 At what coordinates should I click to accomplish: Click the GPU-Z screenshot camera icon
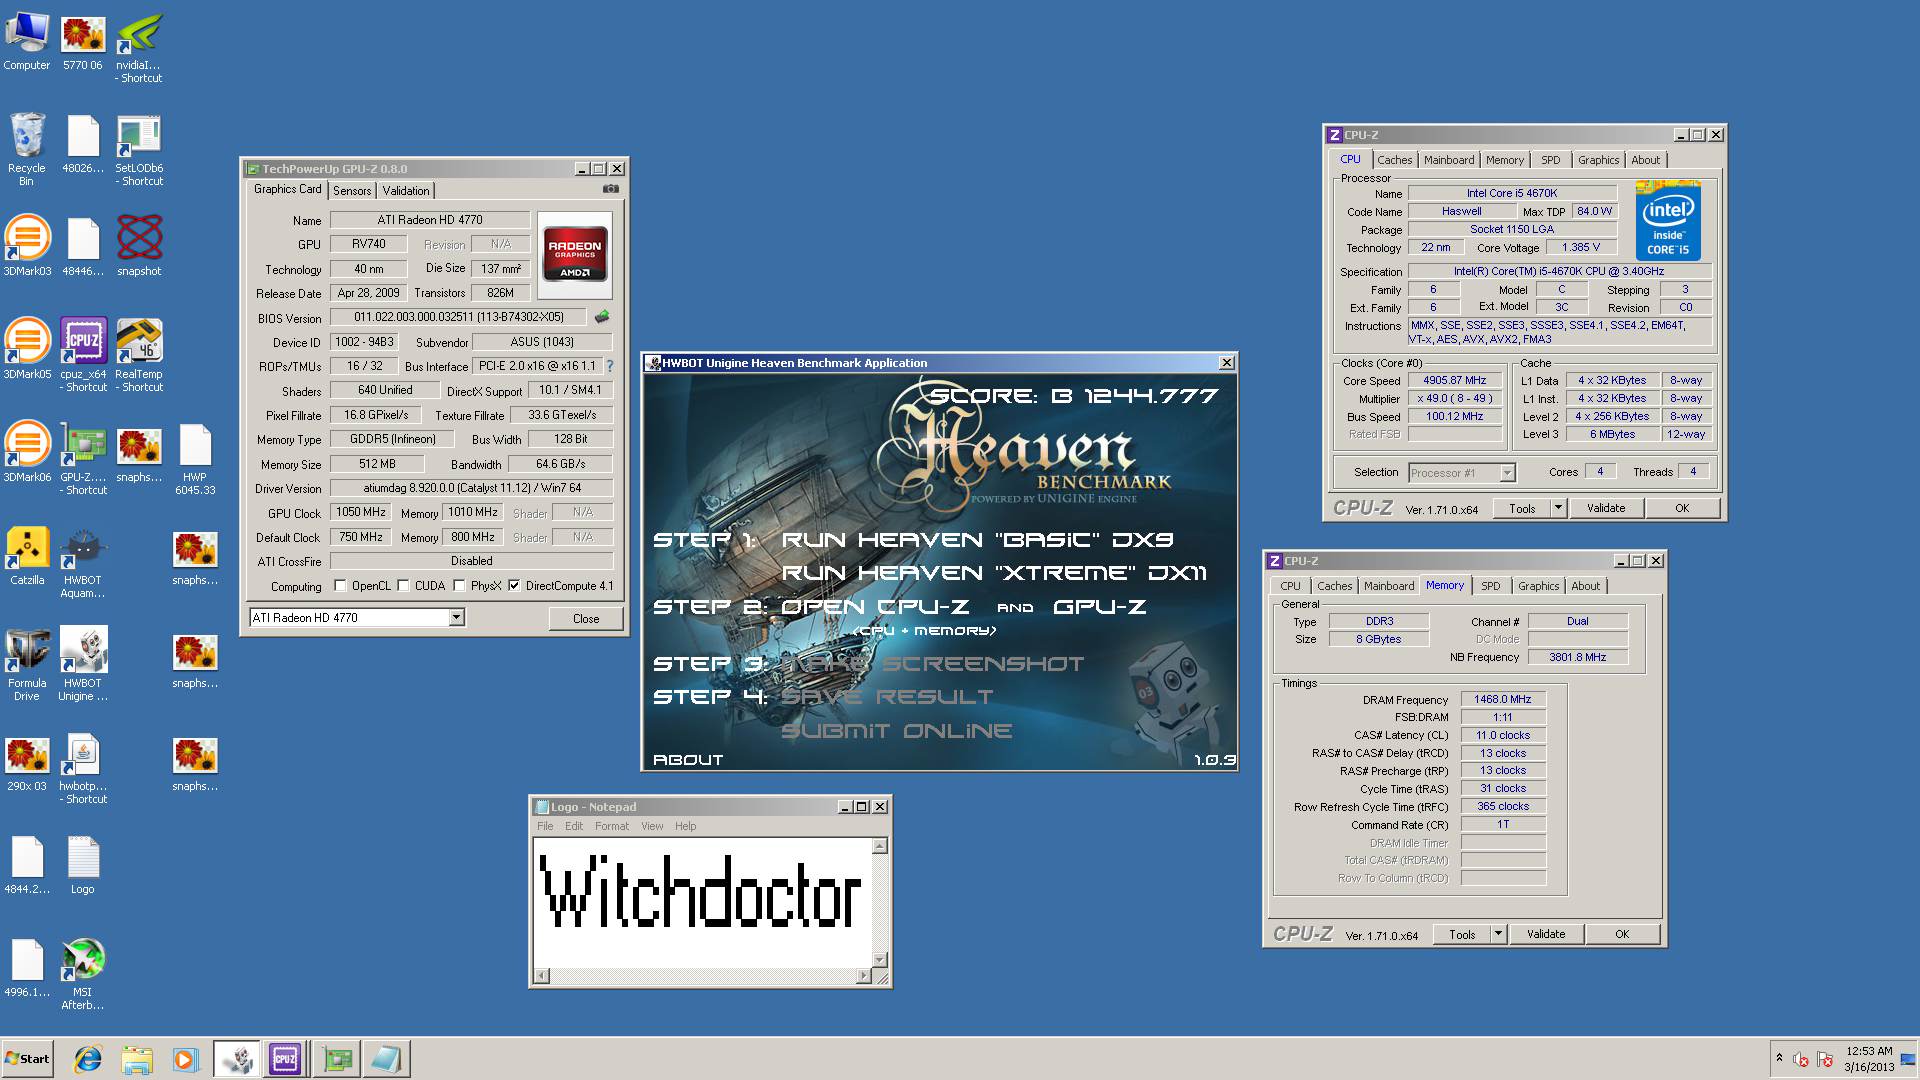pos(611,189)
